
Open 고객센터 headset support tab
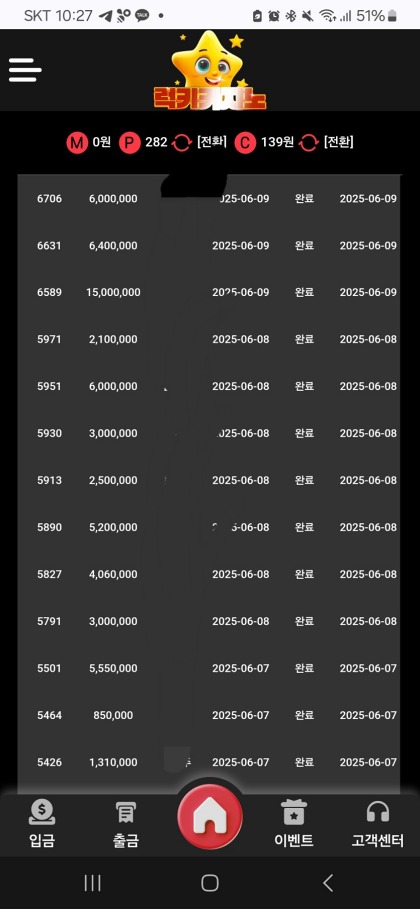[378, 823]
